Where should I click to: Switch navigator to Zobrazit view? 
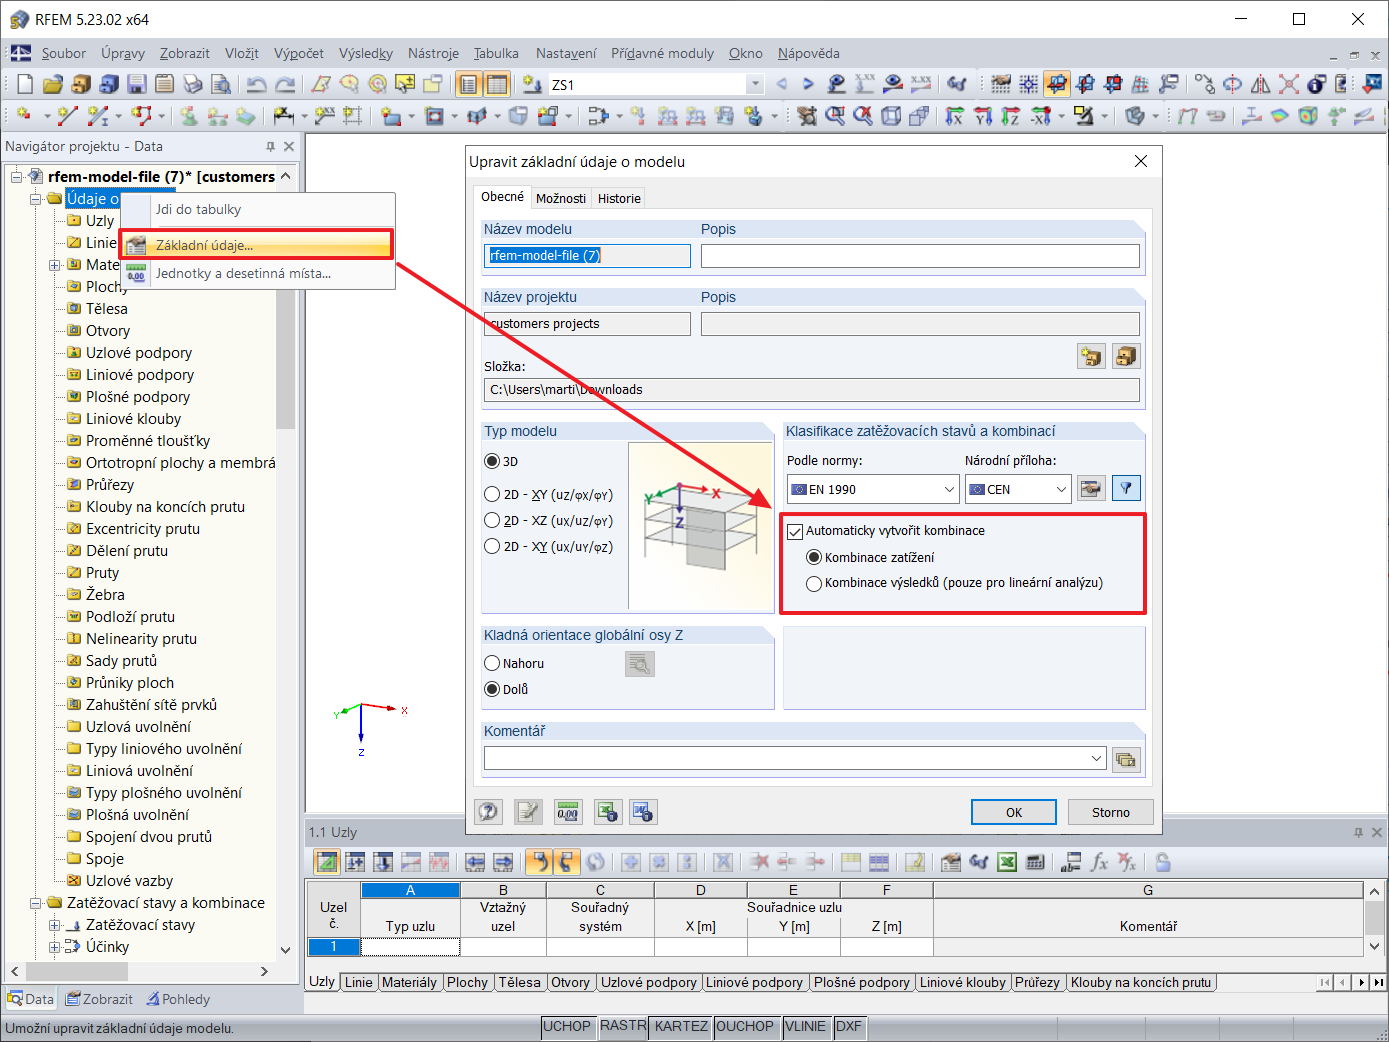click(99, 999)
